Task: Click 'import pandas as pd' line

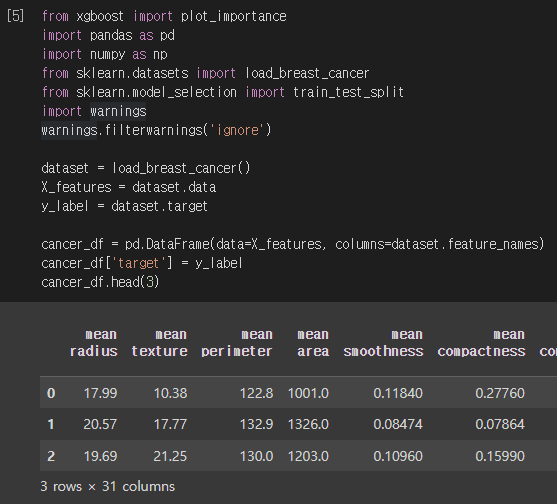Action: tap(108, 36)
